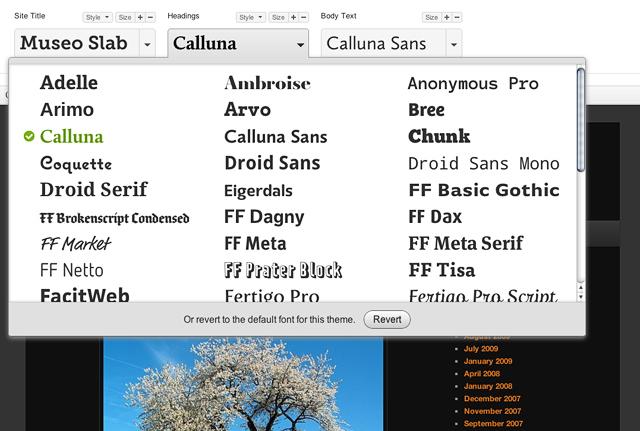Viewport: 640px width, 431px height.
Task: Pick Droid Sans Mono from font list
Action: coord(483,163)
